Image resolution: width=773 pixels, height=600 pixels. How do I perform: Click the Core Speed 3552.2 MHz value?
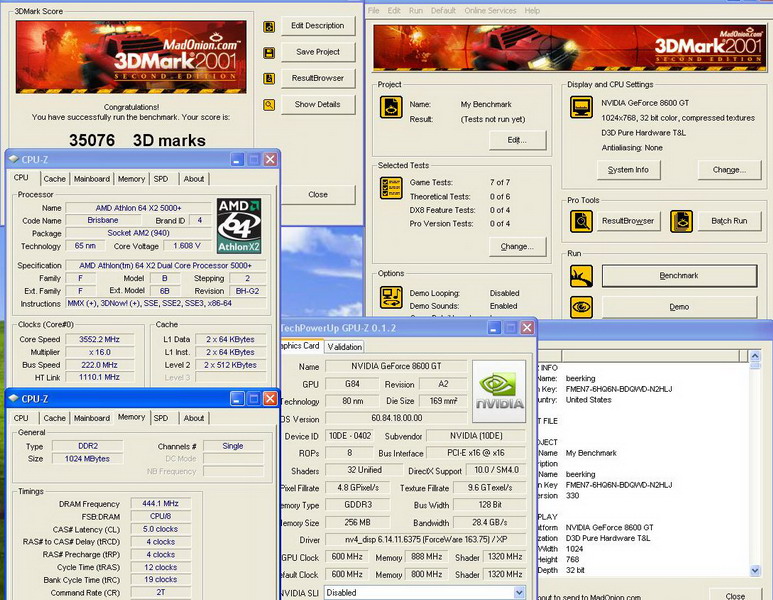click(x=99, y=339)
